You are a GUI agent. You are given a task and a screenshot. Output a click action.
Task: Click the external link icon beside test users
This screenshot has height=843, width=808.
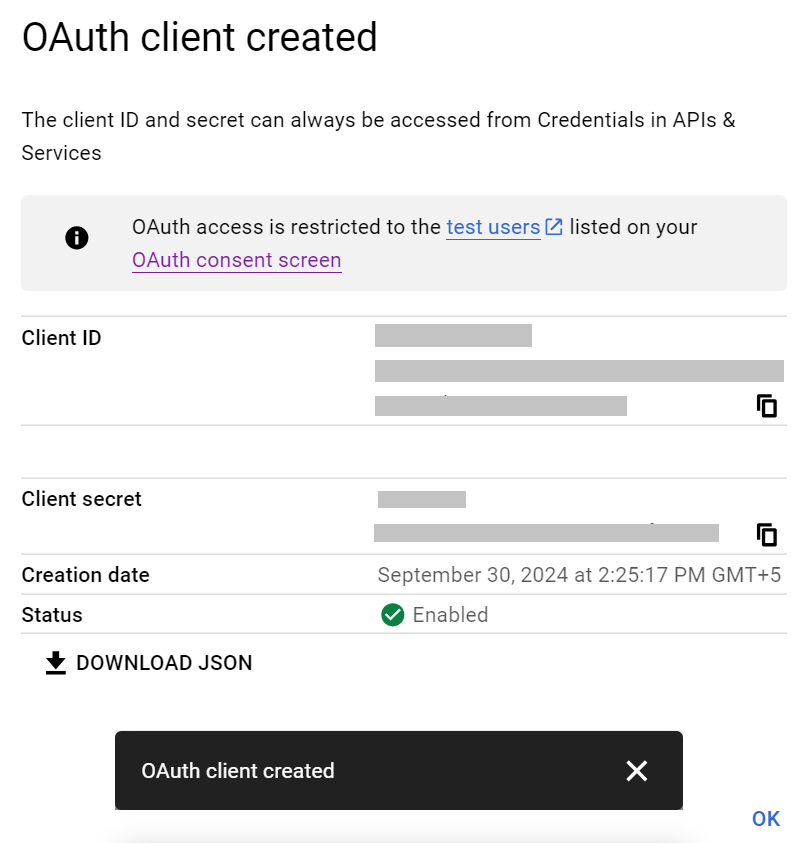pos(554,227)
